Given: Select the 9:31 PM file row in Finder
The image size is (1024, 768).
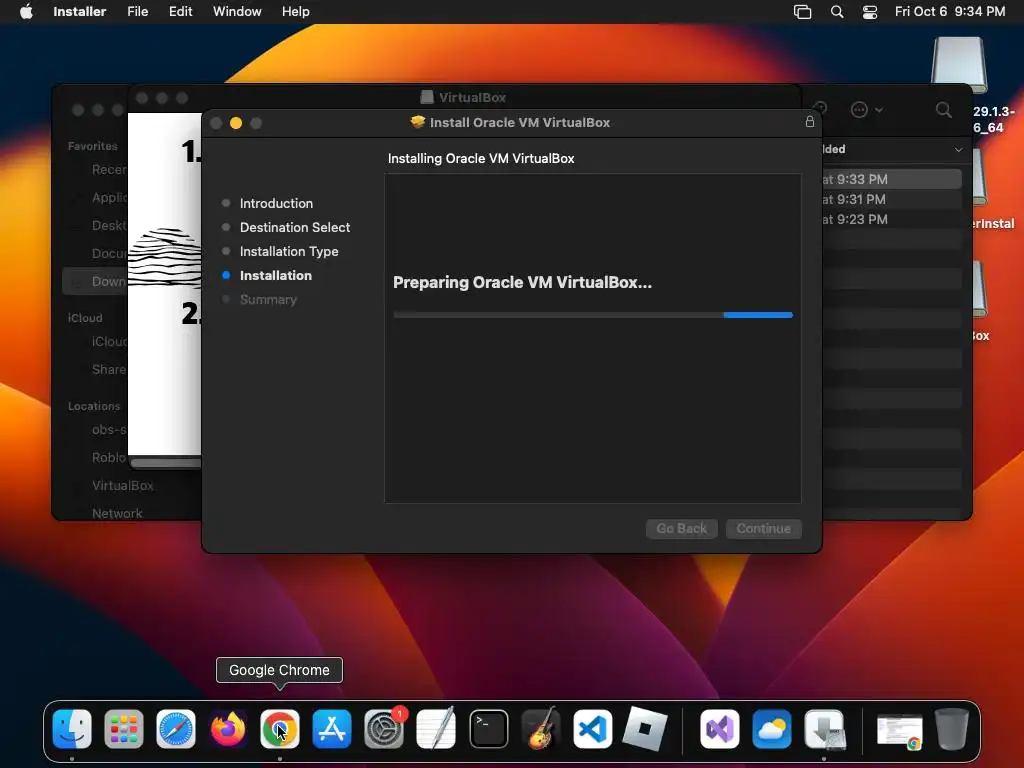Looking at the screenshot, I should click(x=891, y=199).
